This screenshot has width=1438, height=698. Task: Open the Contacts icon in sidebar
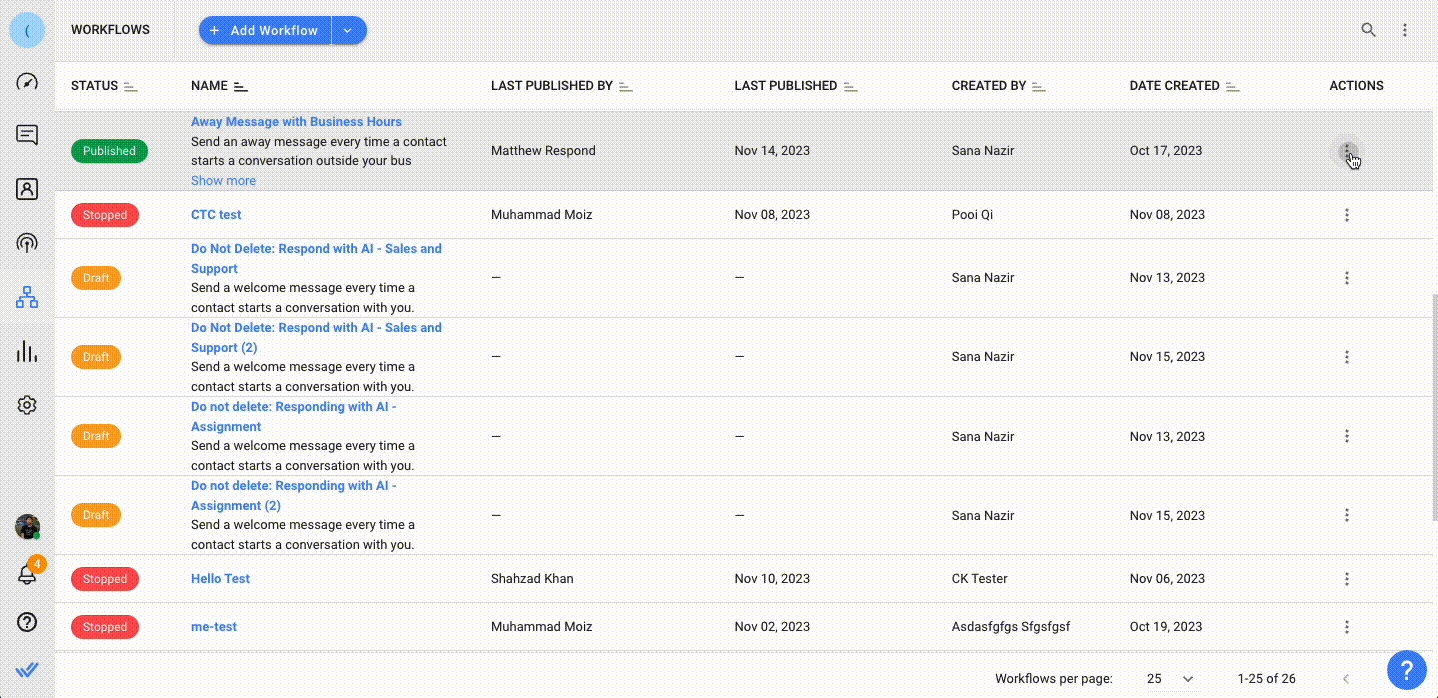point(27,189)
